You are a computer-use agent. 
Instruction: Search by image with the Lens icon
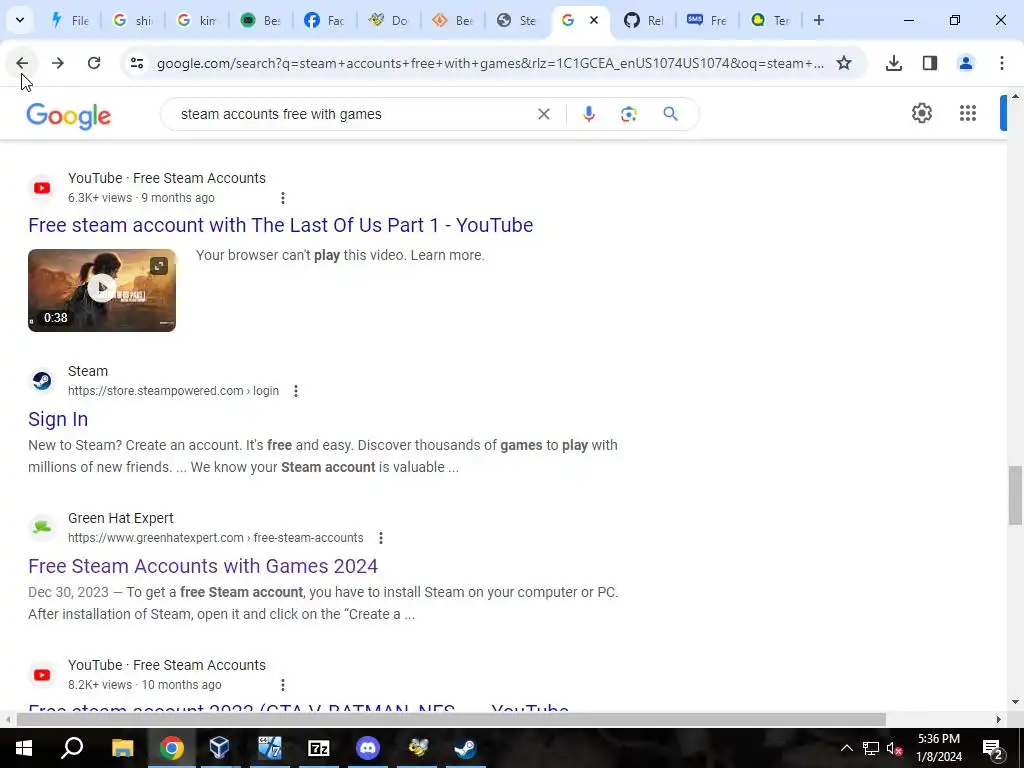click(629, 114)
